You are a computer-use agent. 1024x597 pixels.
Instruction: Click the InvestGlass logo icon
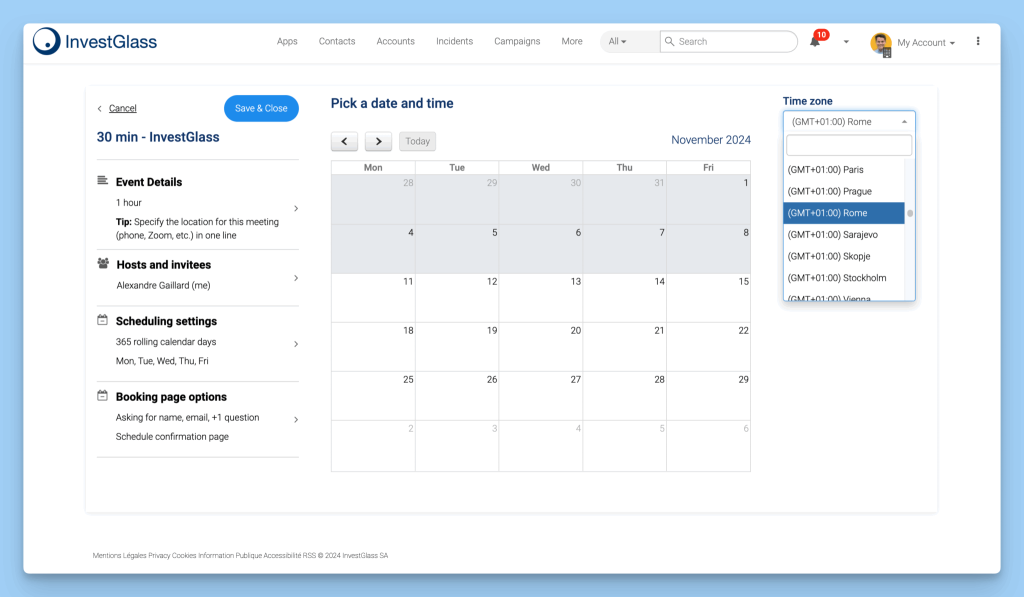click(x=46, y=41)
